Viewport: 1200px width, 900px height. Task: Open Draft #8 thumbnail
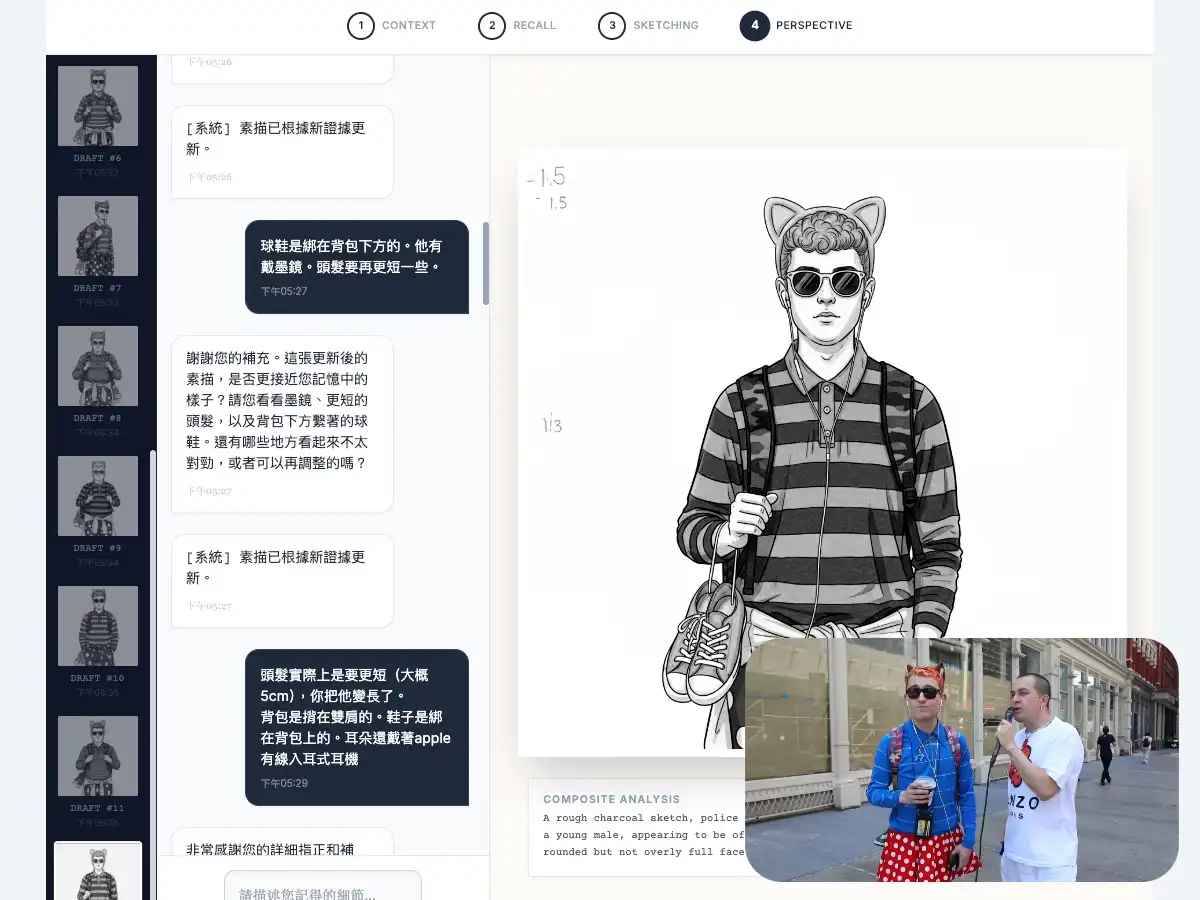pyautogui.click(x=98, y=366)
